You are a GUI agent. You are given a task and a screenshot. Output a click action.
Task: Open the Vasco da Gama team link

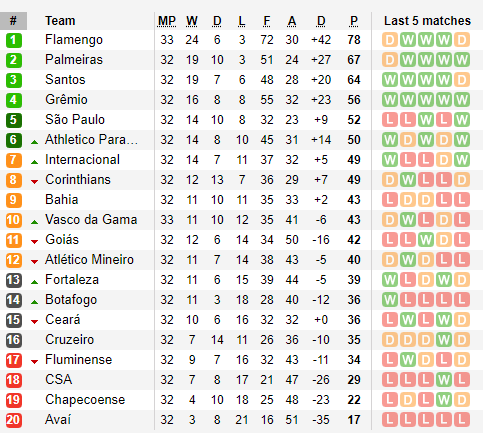[x=91, y=220]
